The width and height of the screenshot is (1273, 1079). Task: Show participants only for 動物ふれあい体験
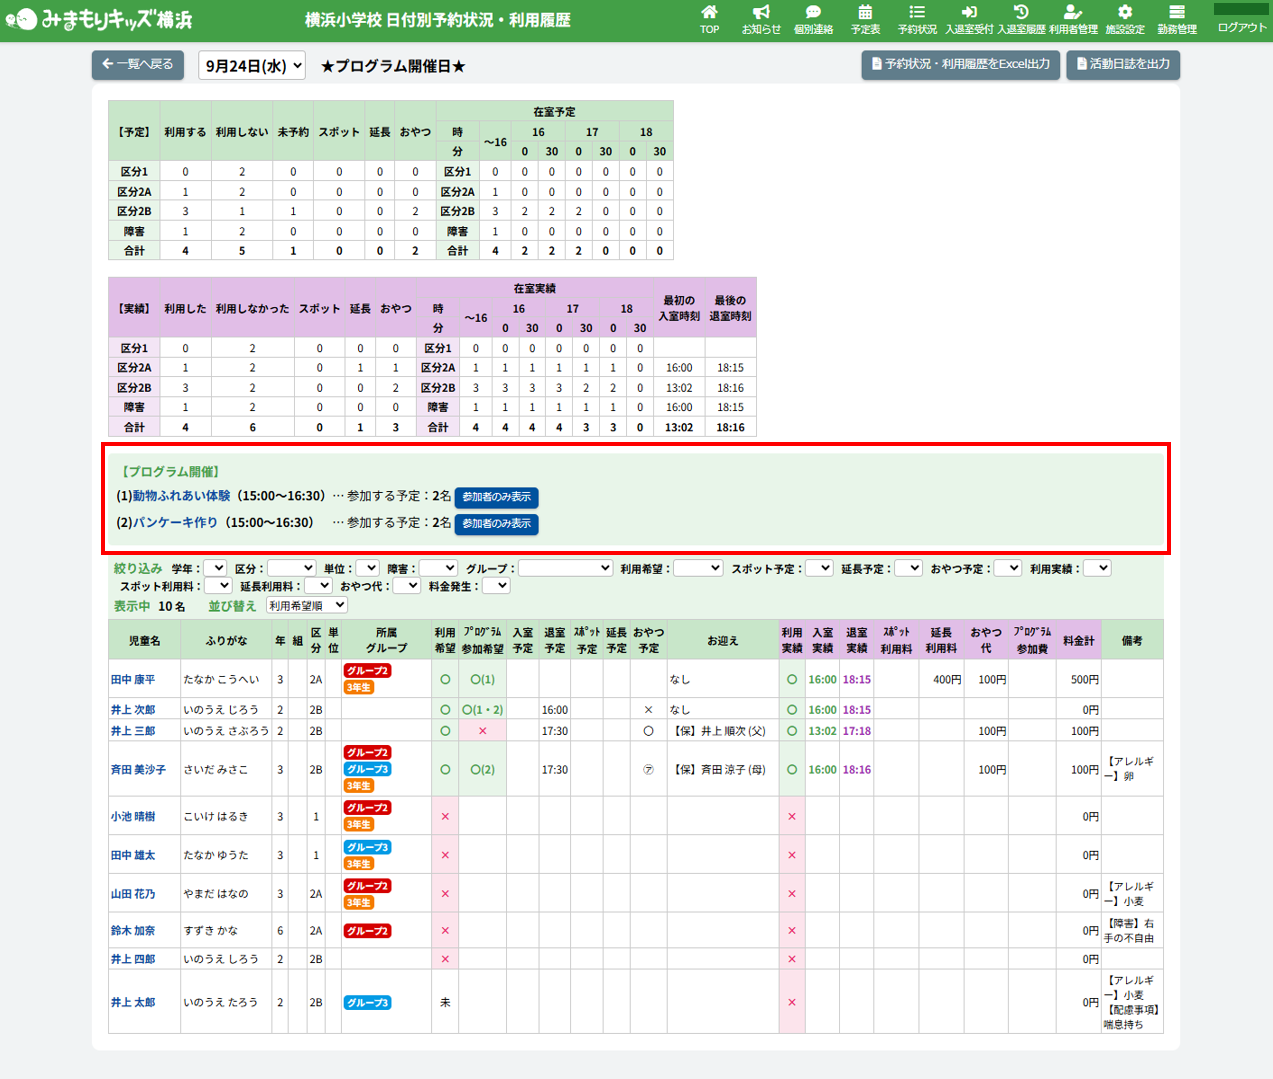pyautogui.click(x=496, y=497)
